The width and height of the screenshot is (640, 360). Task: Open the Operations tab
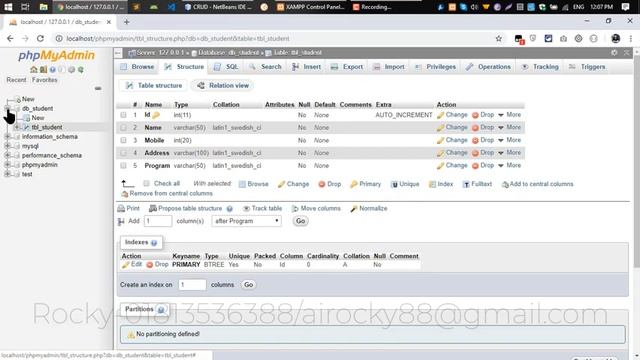[x=488, y=67]
